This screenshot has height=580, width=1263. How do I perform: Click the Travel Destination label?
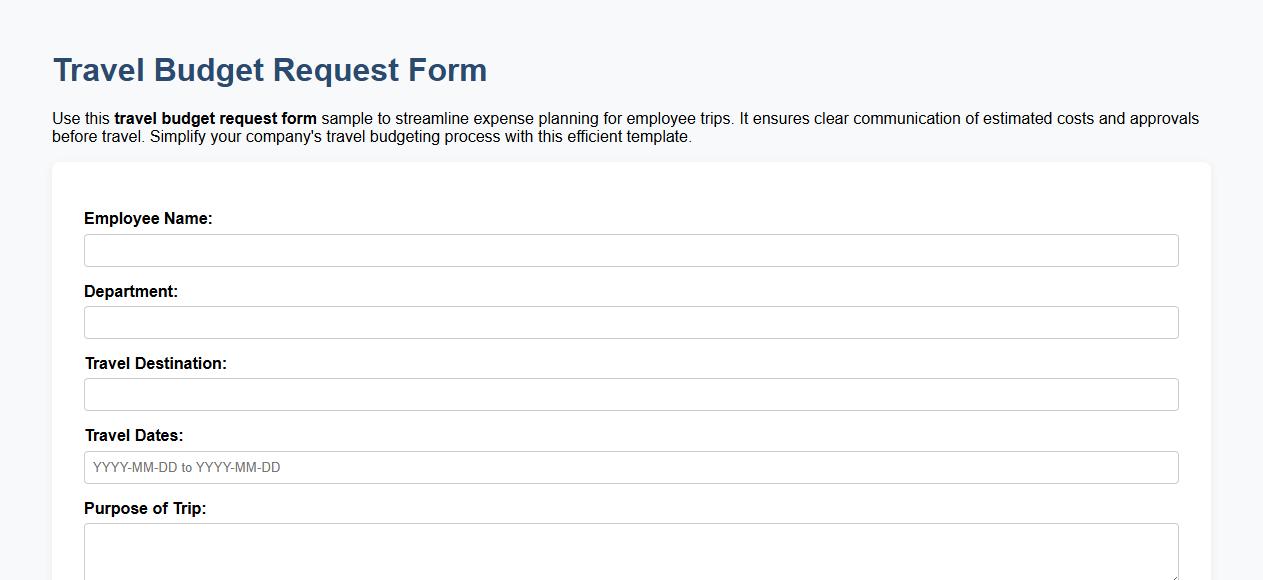[x=155, y=363]
